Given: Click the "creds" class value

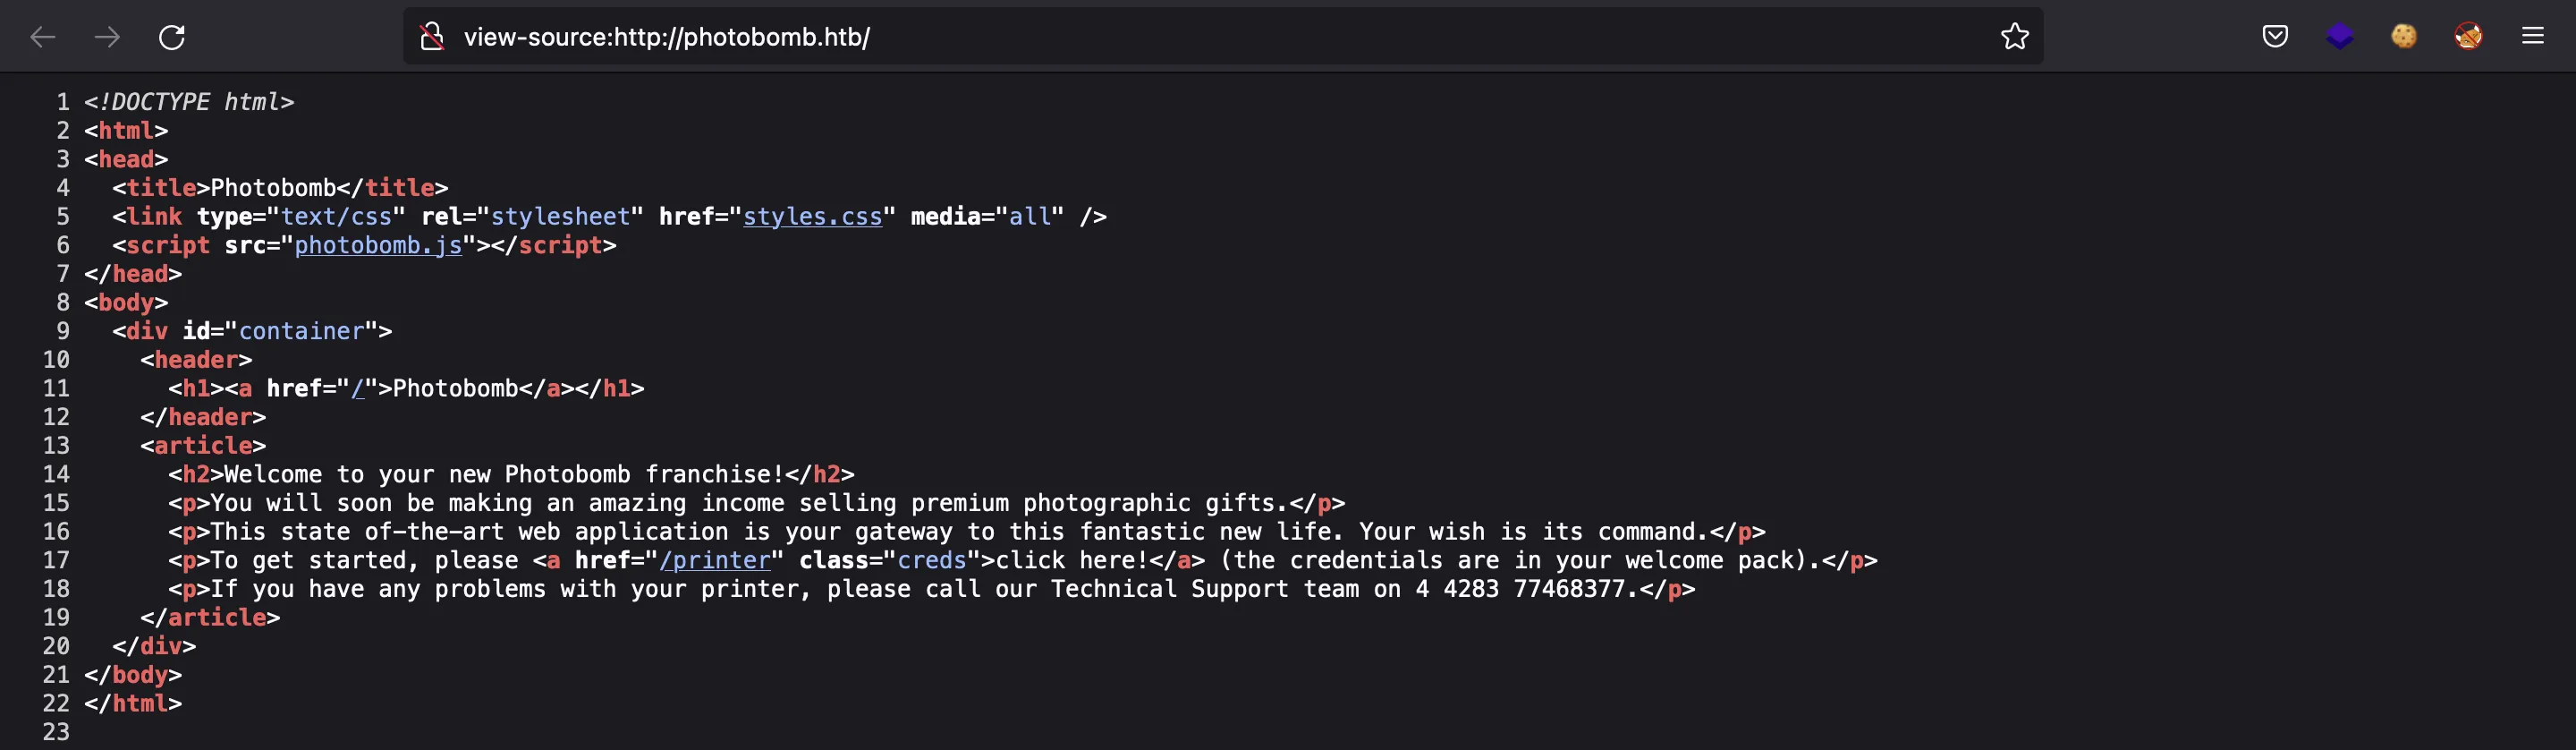Looking at the screenshot, I should [x=932, y=560].
